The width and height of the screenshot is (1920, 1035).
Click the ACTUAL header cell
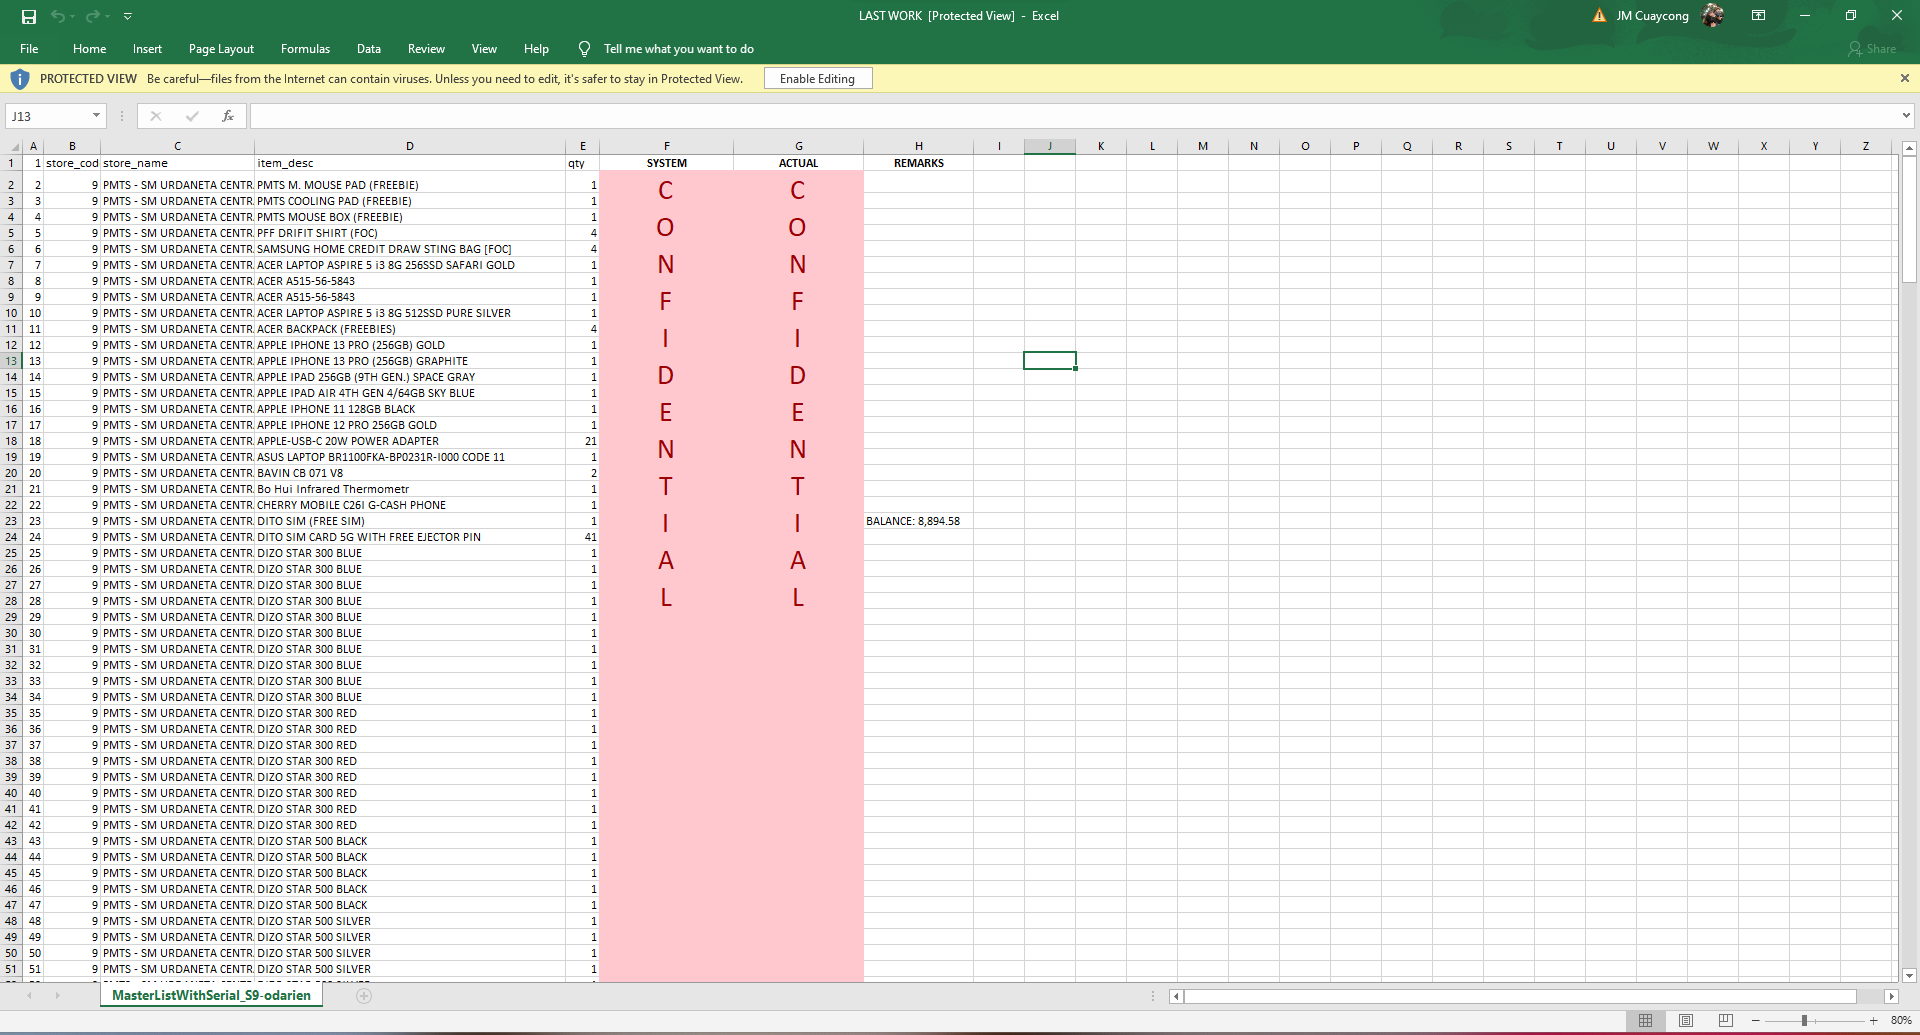pyautogui.click(x=799, y=163)
